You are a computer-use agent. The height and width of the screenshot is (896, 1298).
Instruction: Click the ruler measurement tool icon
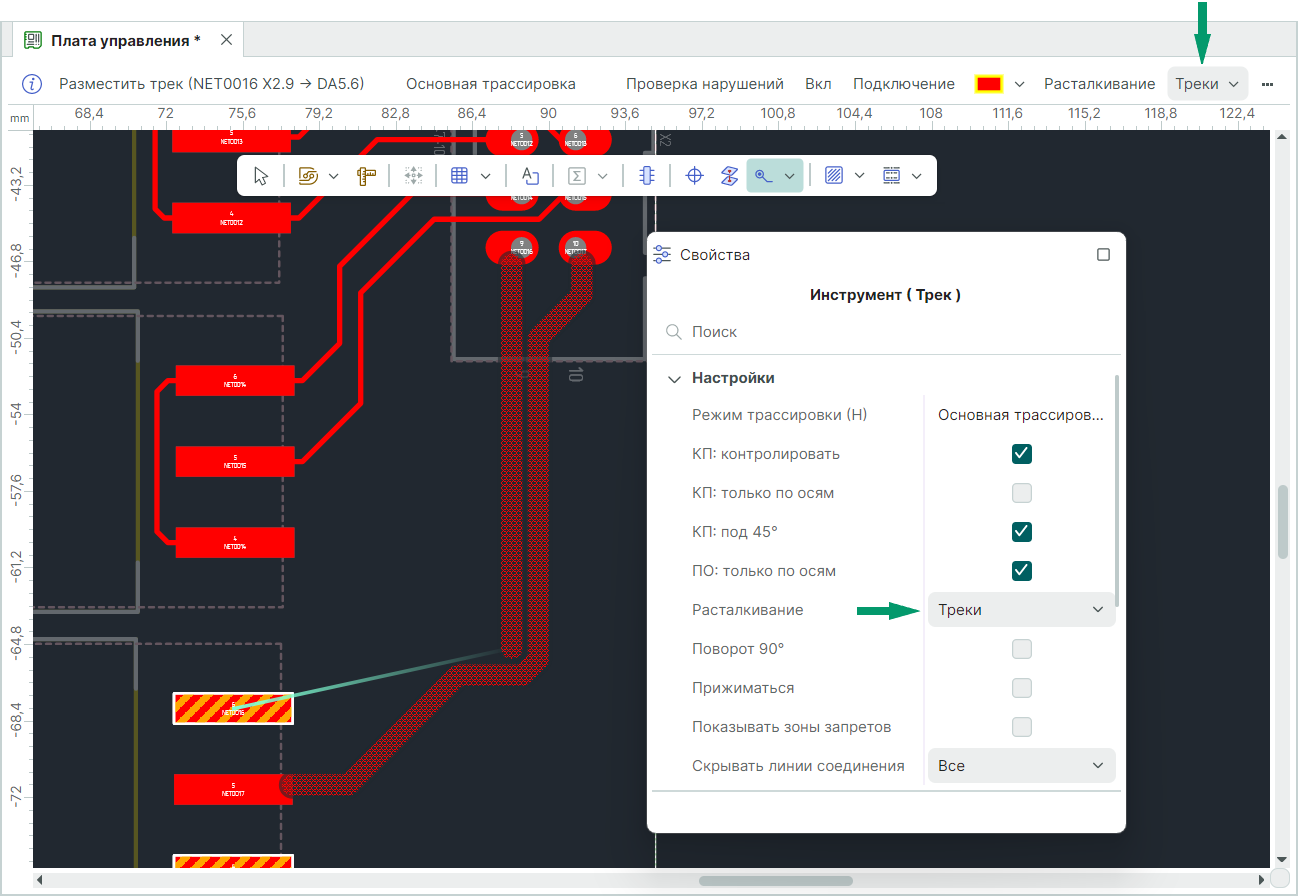[366, 176]
